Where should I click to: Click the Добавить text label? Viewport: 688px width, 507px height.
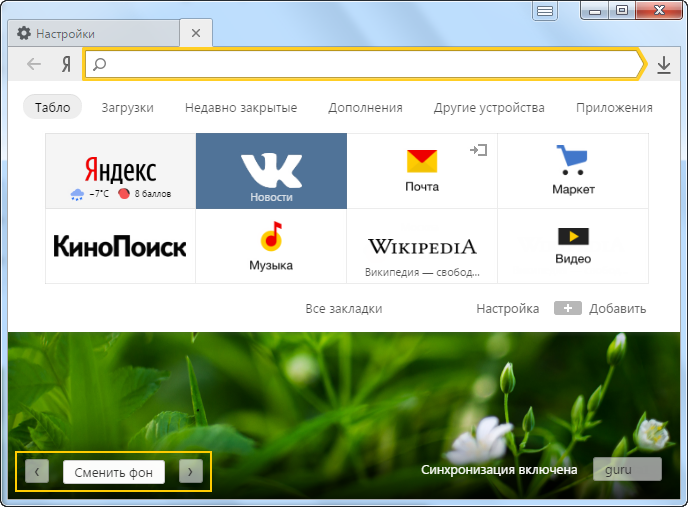(617, 309)
